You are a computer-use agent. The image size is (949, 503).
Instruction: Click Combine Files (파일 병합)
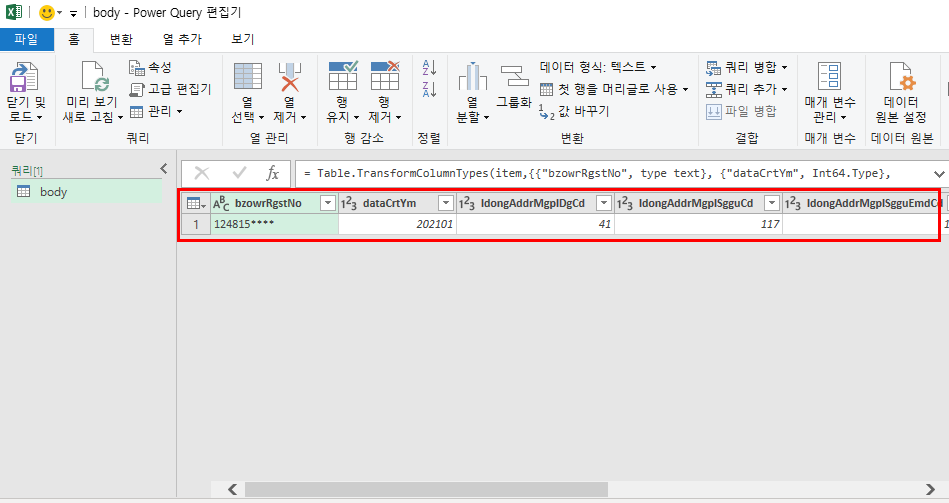point(741,111)
